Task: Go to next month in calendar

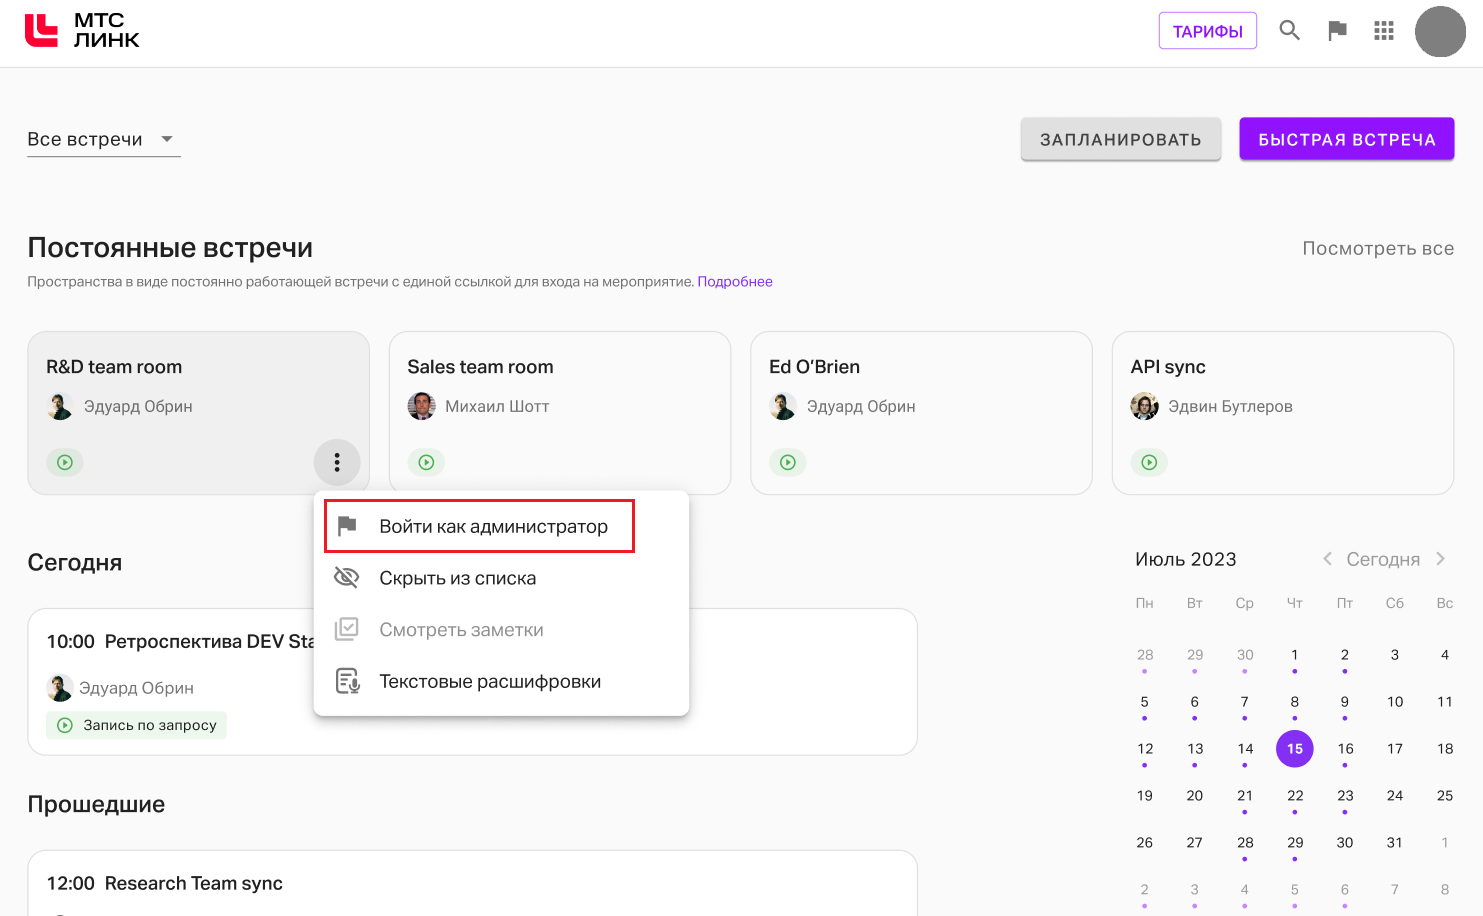Action: [1441, 559]
